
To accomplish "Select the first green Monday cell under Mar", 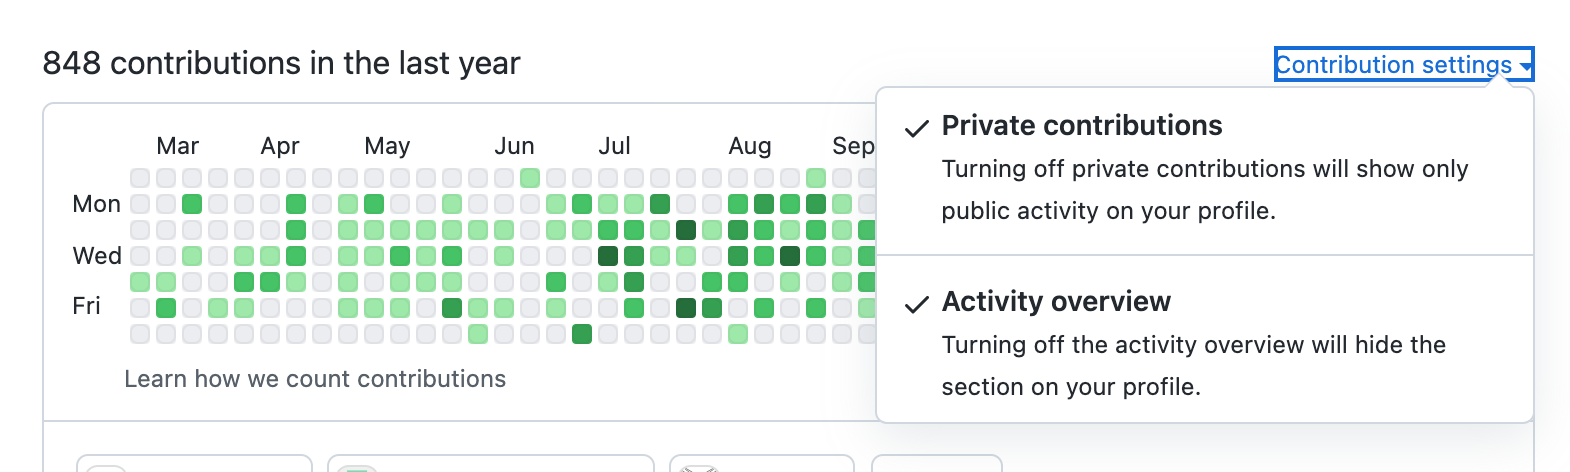I will pyautogui.click(x=192, y=204).
